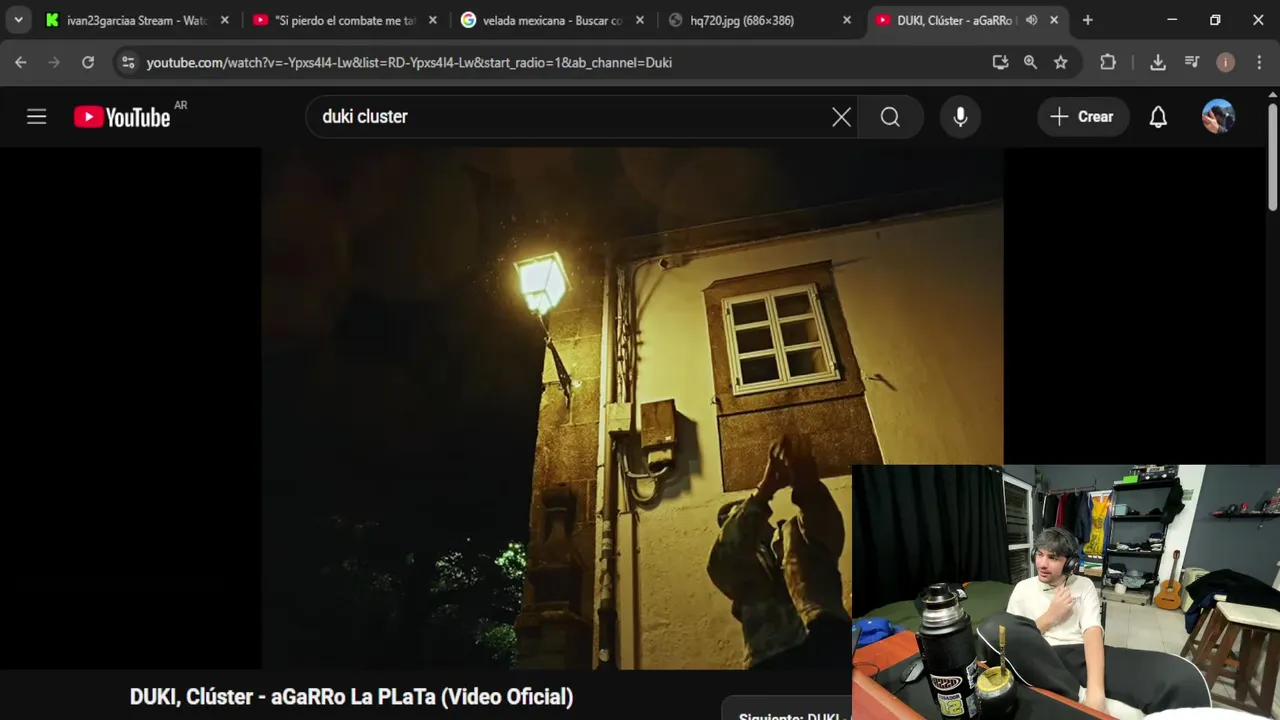Image resolution: width=1280 pixels, height=720 pixels.
Task: Install the app via the address bar icon
Action: coord(1000,62)
